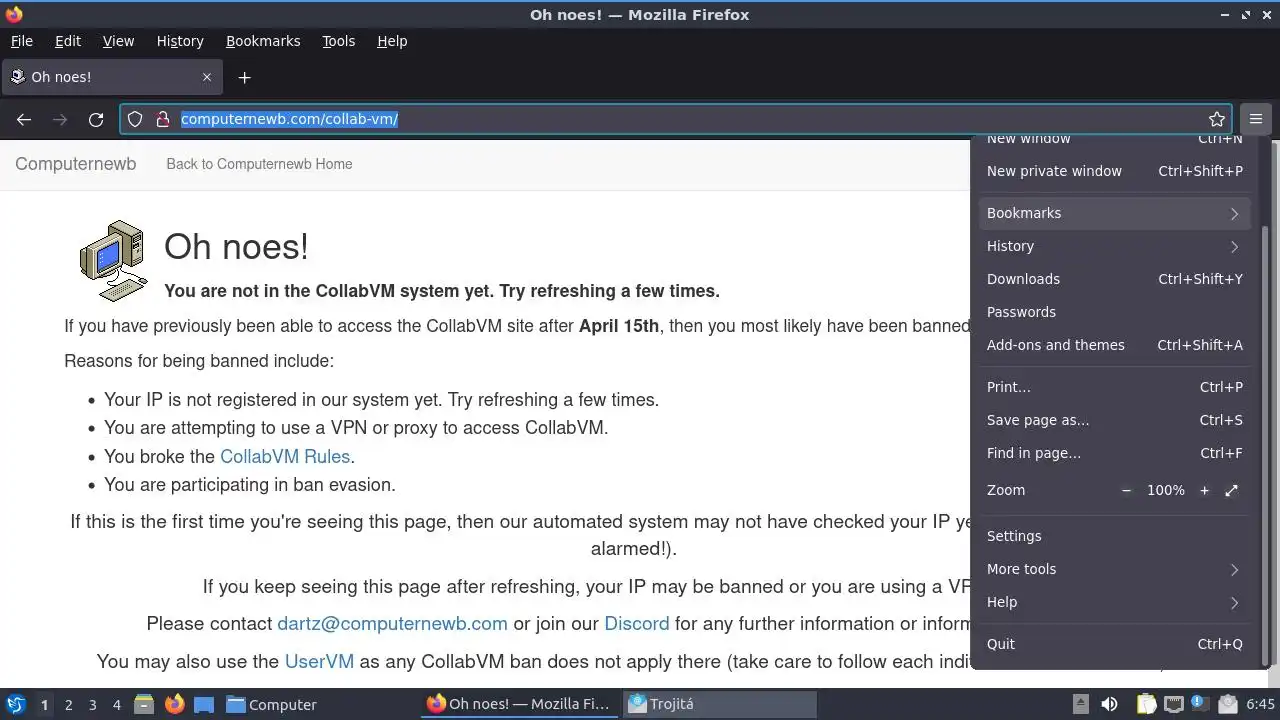1280x720 pixels.
Task: Open the Tools menu
Action: click(339, 41)
